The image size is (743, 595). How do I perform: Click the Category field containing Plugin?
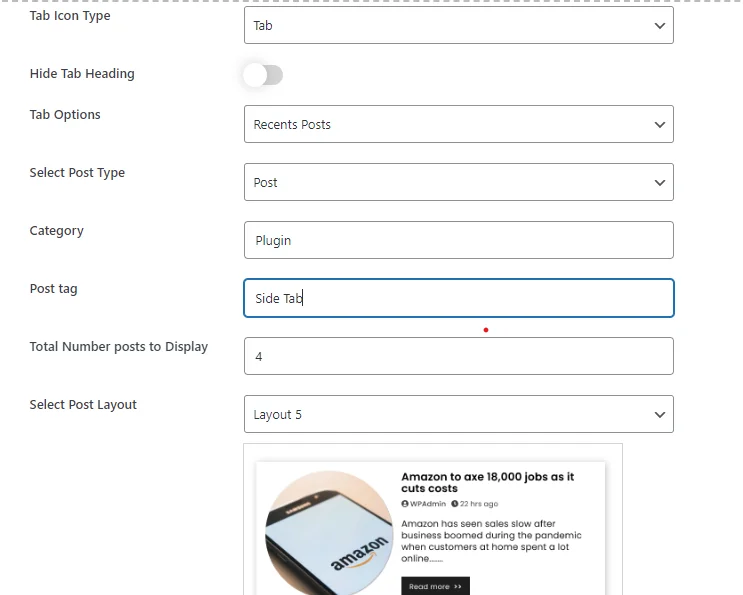(x=458, y=241)
